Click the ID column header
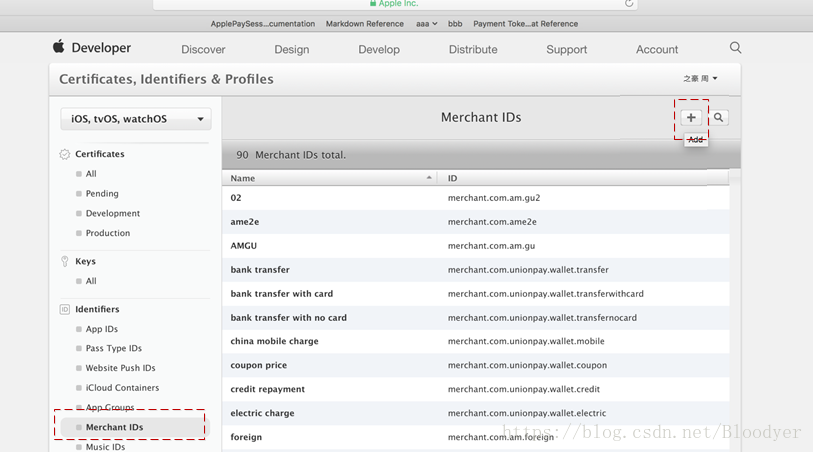 click(453, 178)
